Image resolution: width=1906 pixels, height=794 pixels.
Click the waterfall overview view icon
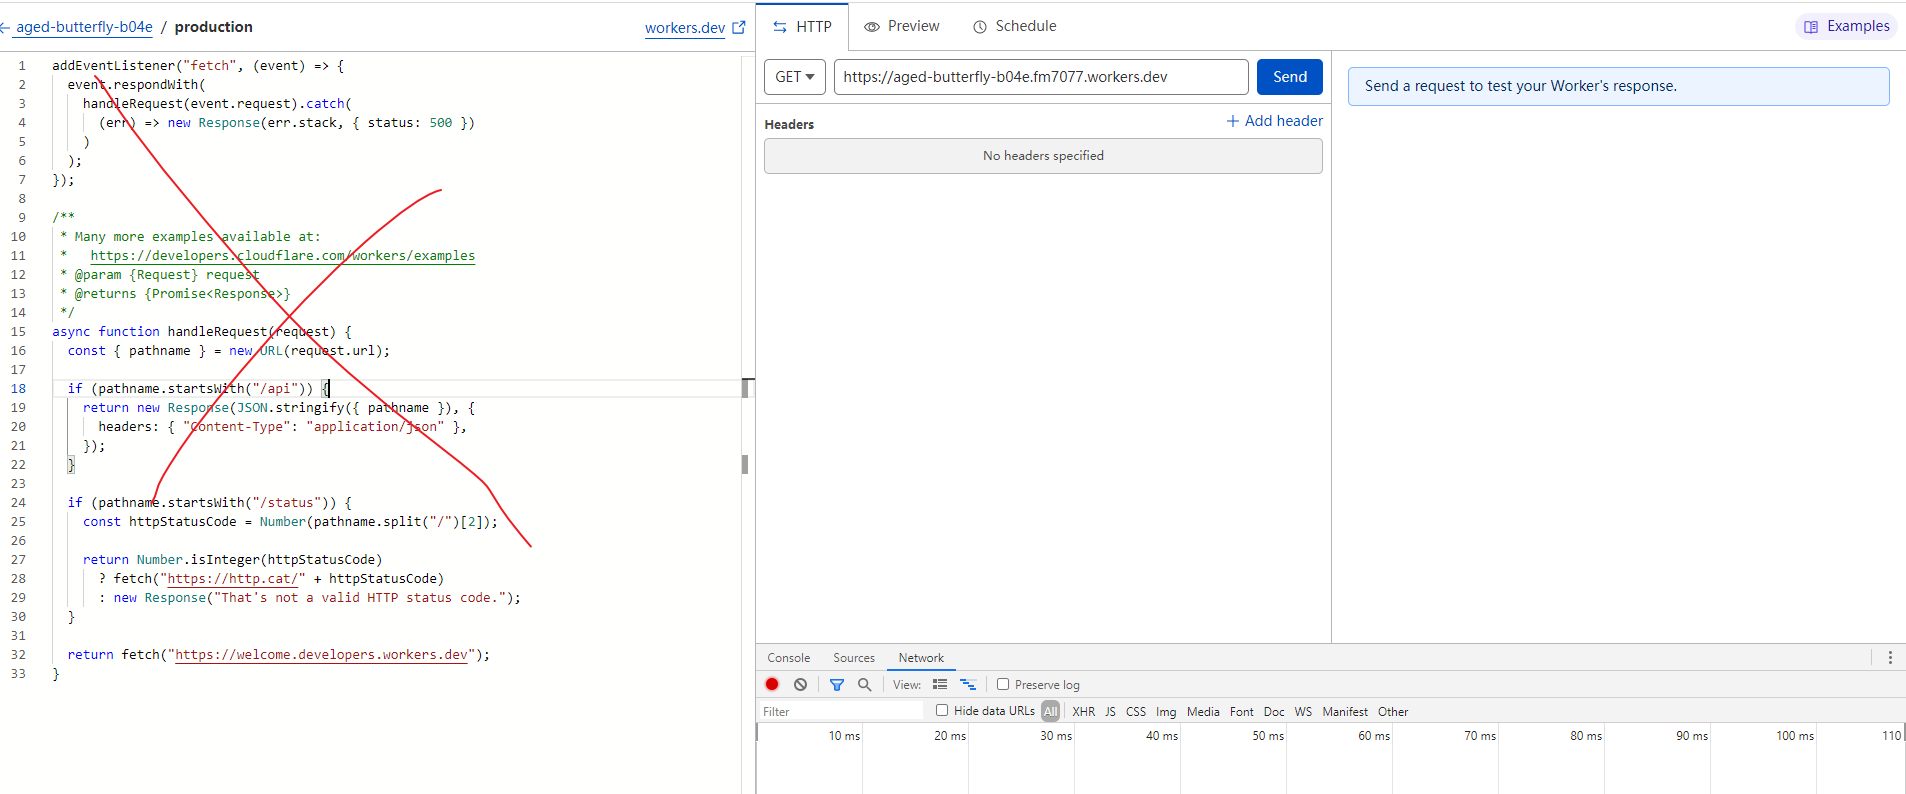968,684
